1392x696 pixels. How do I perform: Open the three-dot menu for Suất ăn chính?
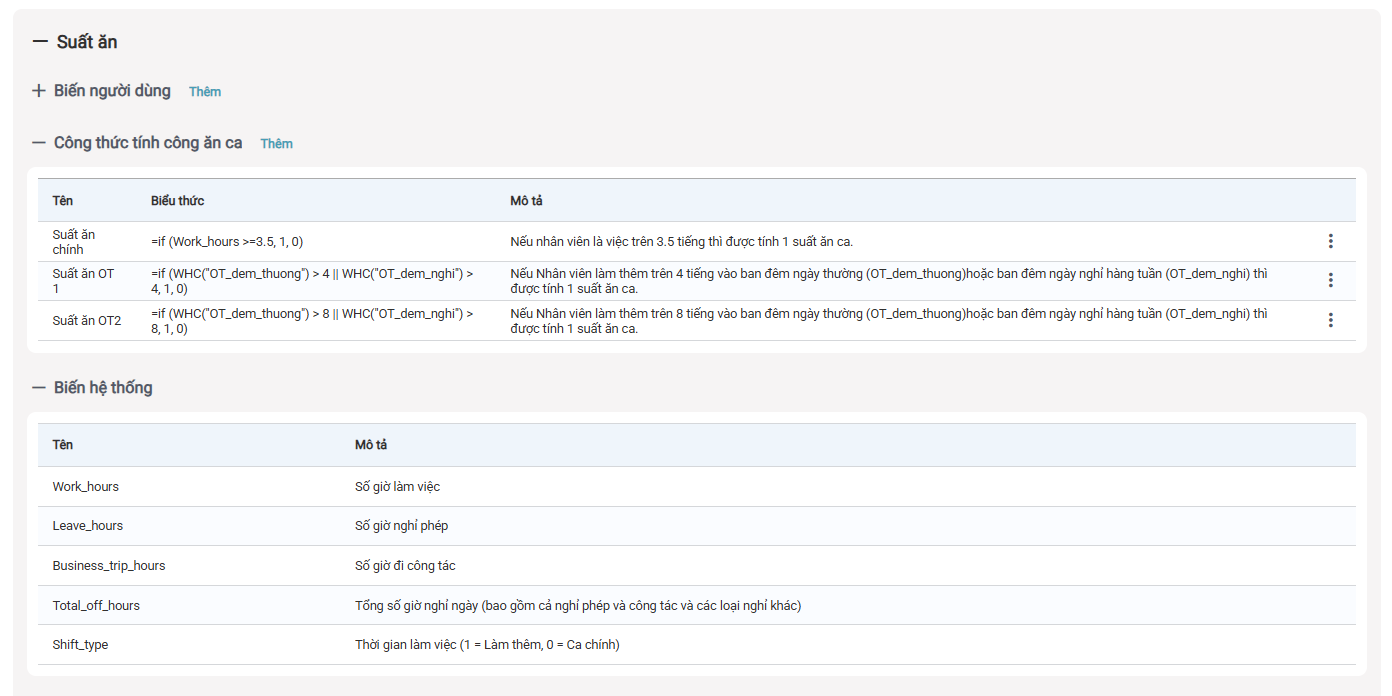click(x=1330, y=241)
